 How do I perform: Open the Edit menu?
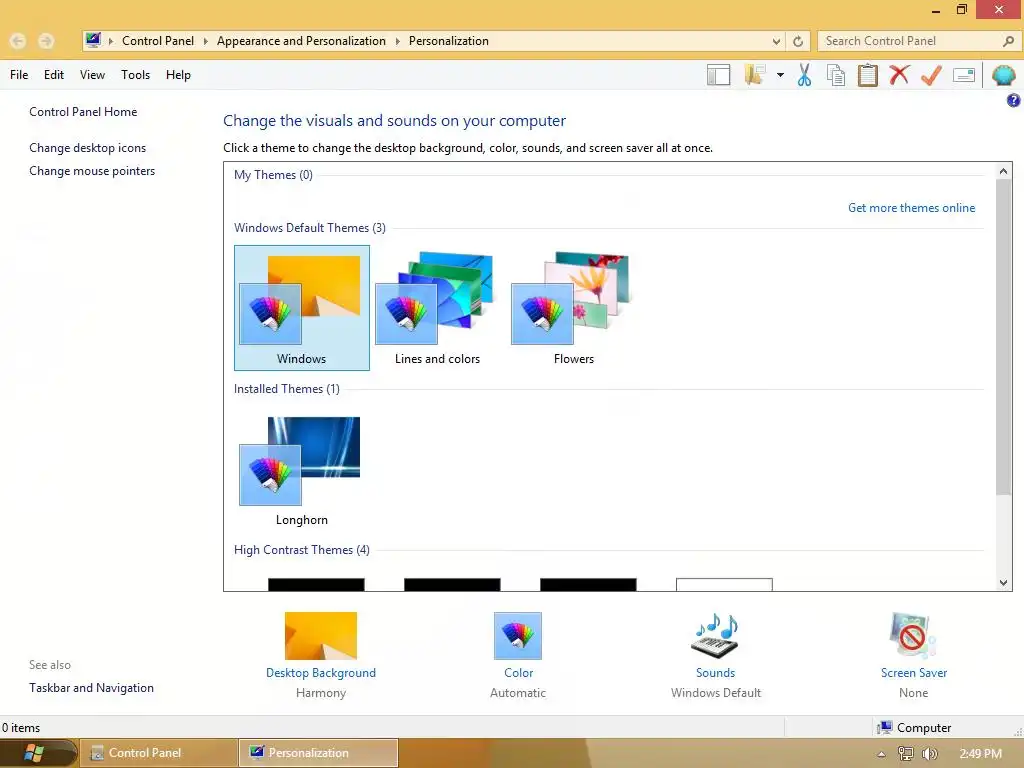pyautogui.click(x=54, y=75)
